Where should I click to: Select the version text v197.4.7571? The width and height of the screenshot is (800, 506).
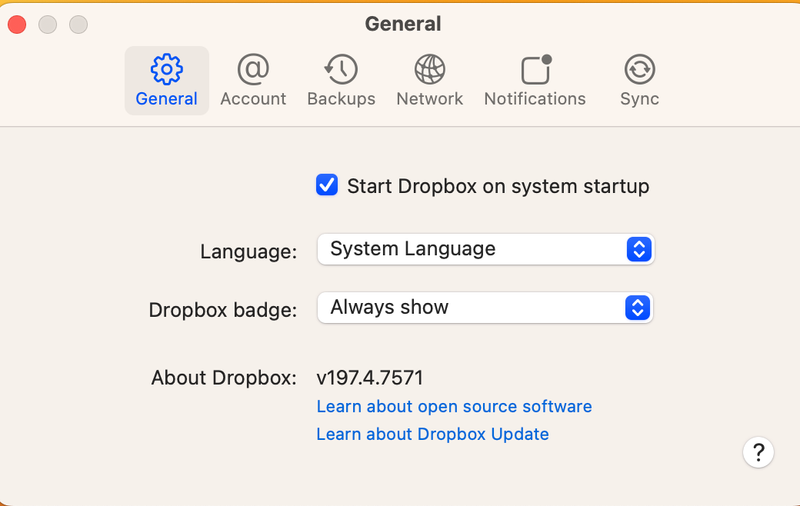370,378
